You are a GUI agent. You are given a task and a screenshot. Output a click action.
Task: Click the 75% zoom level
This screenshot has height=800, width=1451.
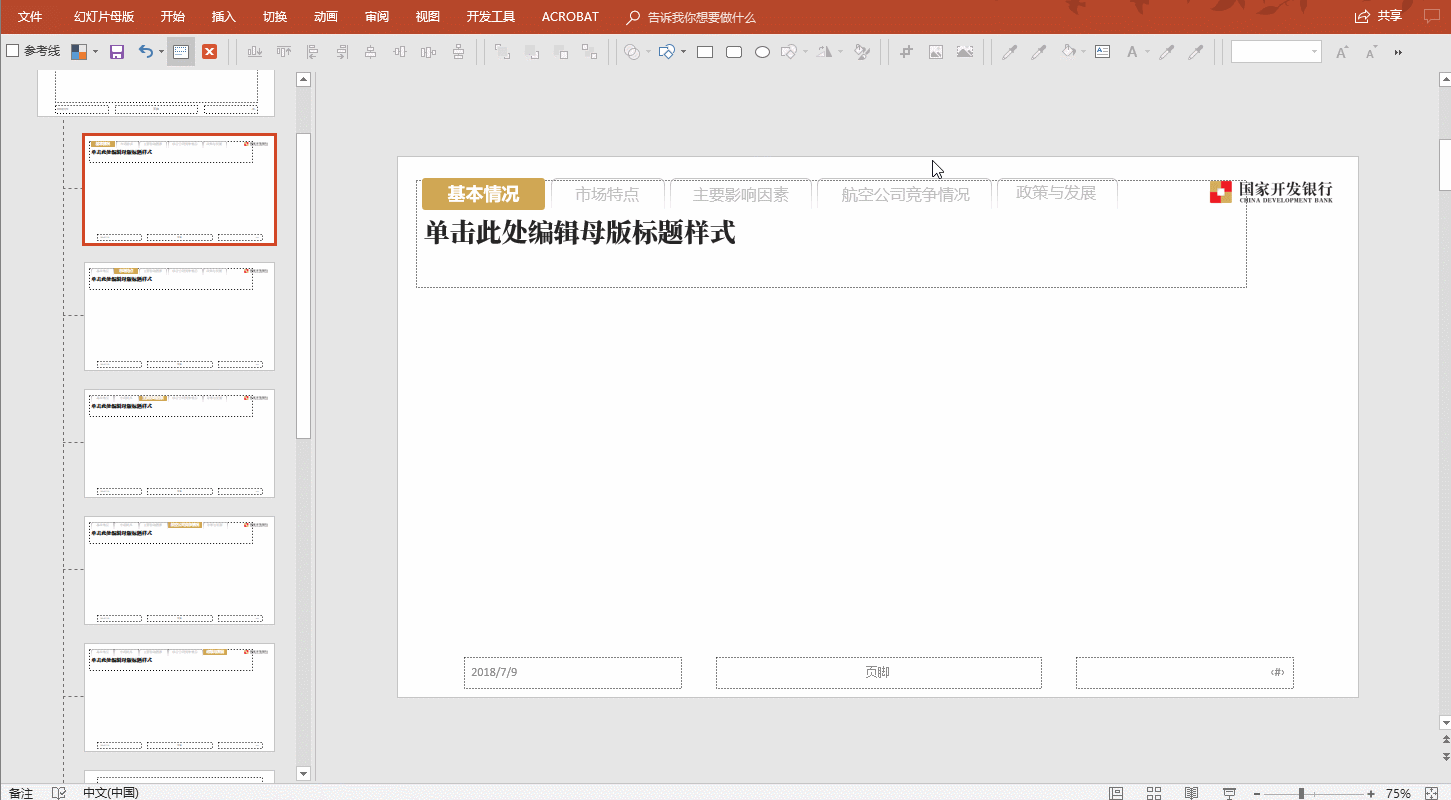click(x=1398, y=793)
